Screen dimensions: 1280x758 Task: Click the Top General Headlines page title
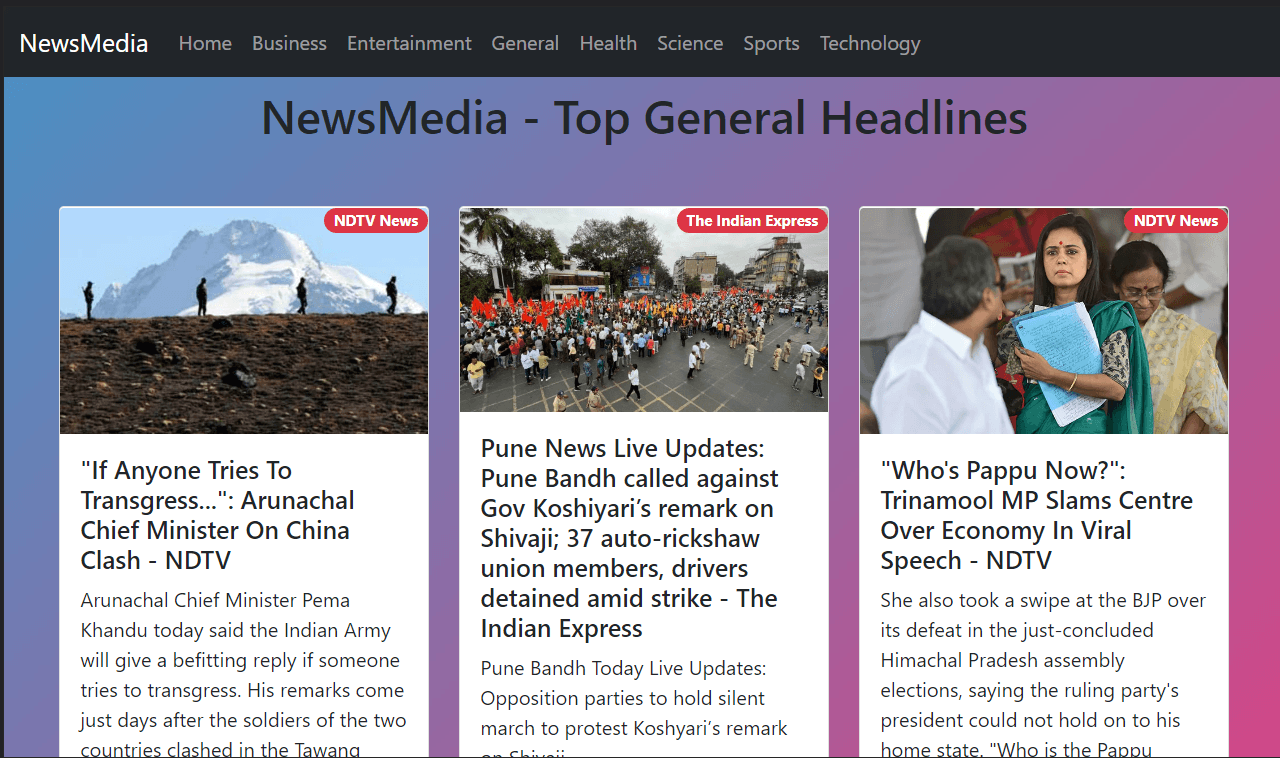coord(644,118)
